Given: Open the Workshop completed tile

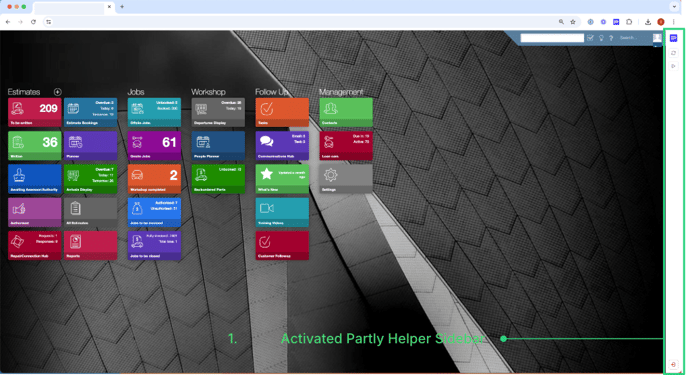Looking at the screenshot, I should (x=154, y=179).
